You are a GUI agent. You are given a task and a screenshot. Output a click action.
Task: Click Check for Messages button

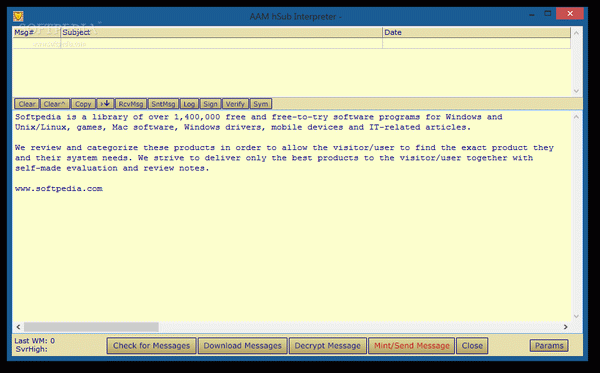(x=152, y=346)
